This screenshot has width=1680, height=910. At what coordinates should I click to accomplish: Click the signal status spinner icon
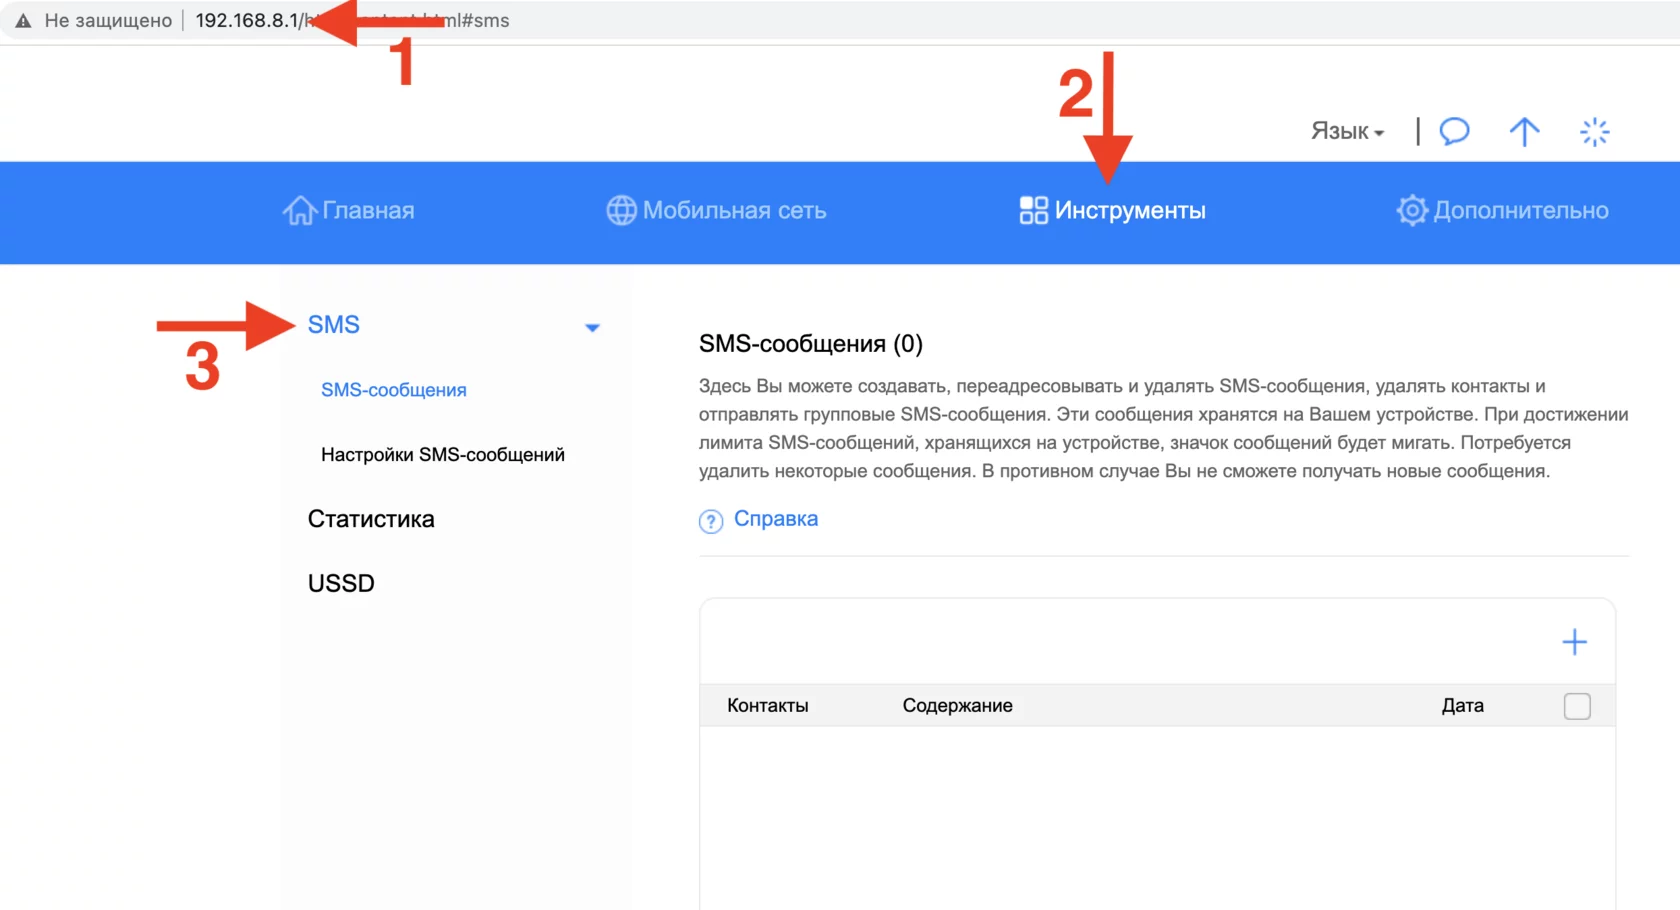pyautogui.click(x=1594, y=130)
